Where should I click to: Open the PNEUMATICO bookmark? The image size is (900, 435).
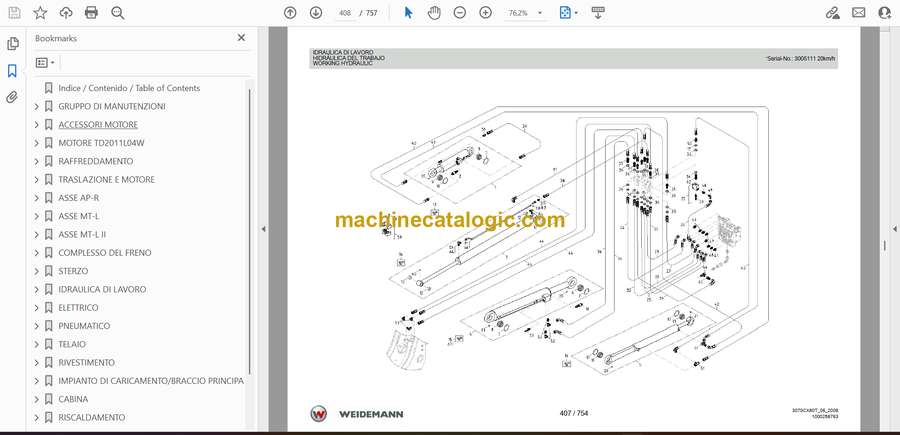tap(84, 326)
